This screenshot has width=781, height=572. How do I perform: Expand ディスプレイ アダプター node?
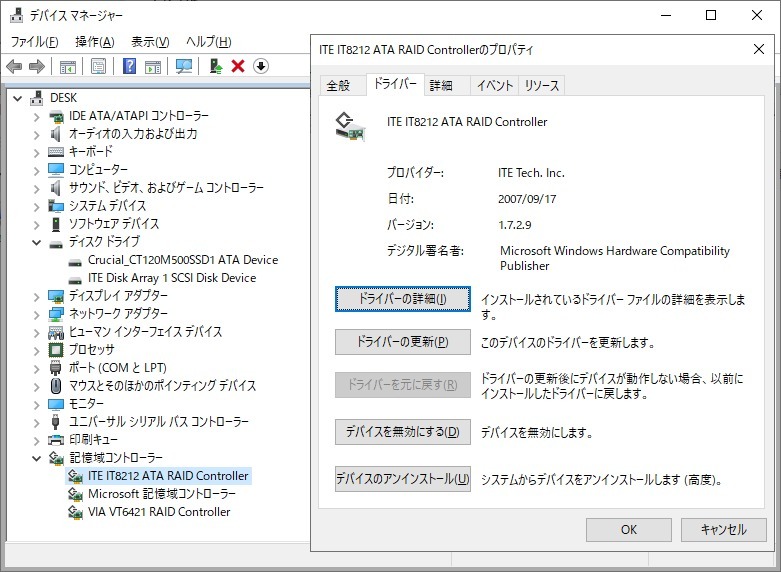(x=36, y=297)
